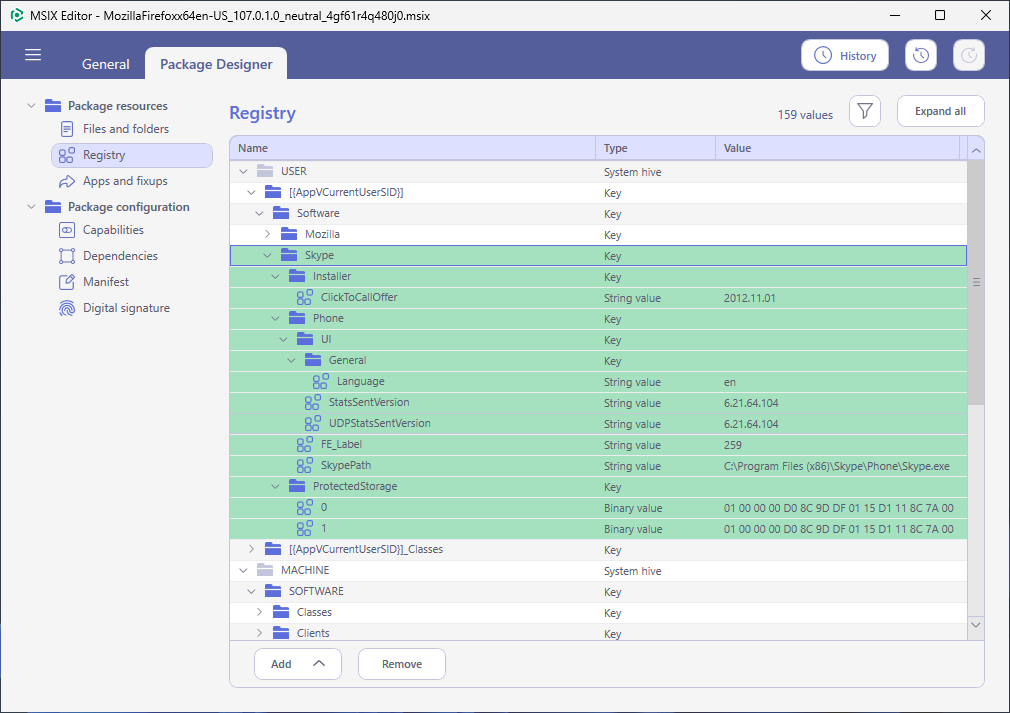Image resolution: width=1010 pixels, height=713 pixels.
Task: Expand the Clients key
Action: tap(260, 633)
